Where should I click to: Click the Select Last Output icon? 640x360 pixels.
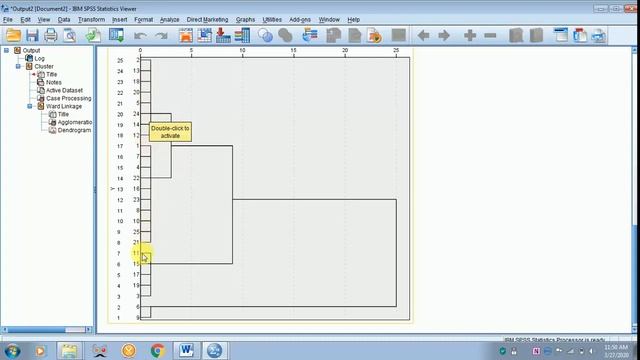tap(310, 36)
